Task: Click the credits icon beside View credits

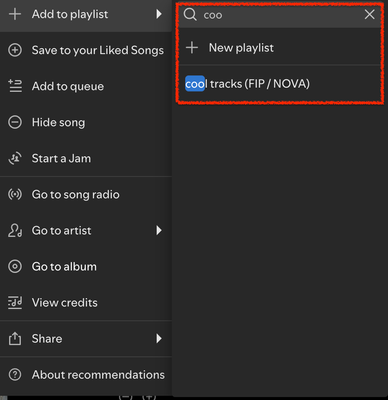Action: click(x=15, y=302)
